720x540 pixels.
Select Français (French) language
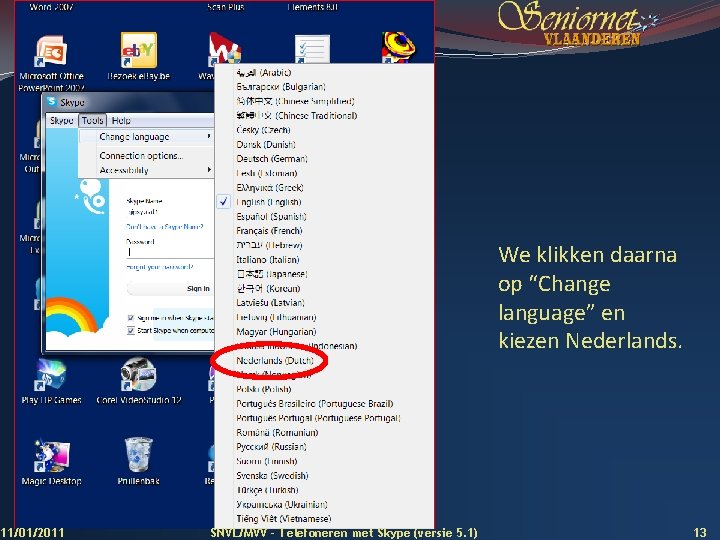(x=269, y=231)
